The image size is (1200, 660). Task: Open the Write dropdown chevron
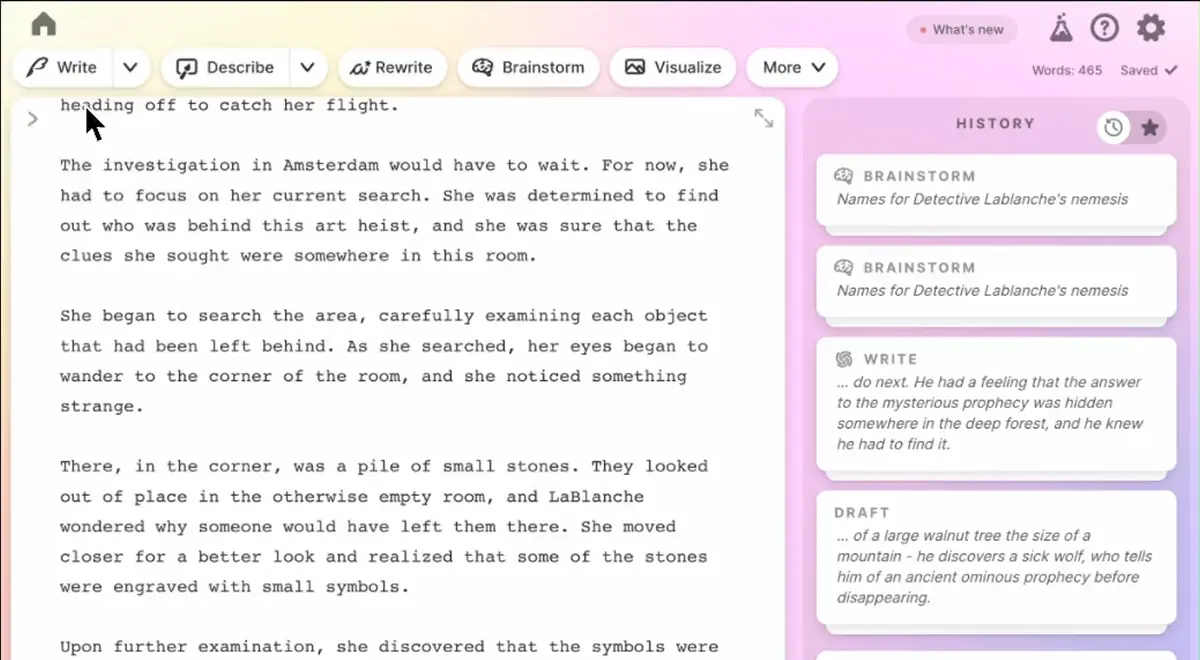point(130,67)
